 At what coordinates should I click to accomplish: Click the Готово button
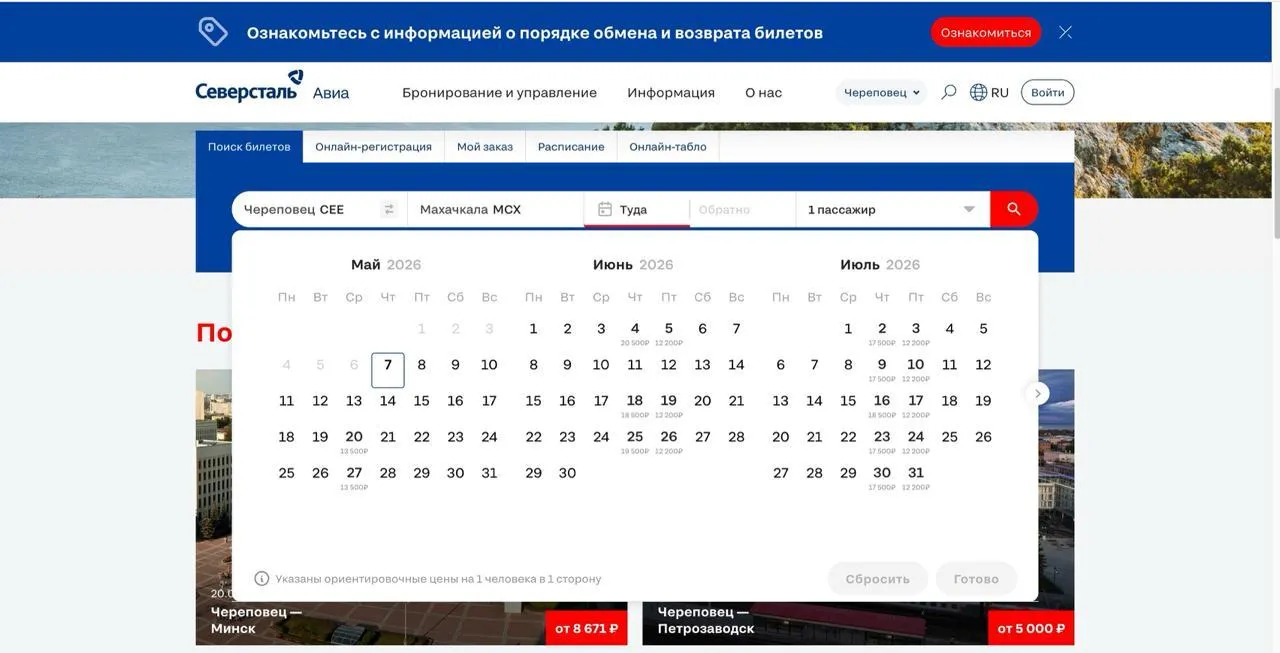[x=976, y=579]
